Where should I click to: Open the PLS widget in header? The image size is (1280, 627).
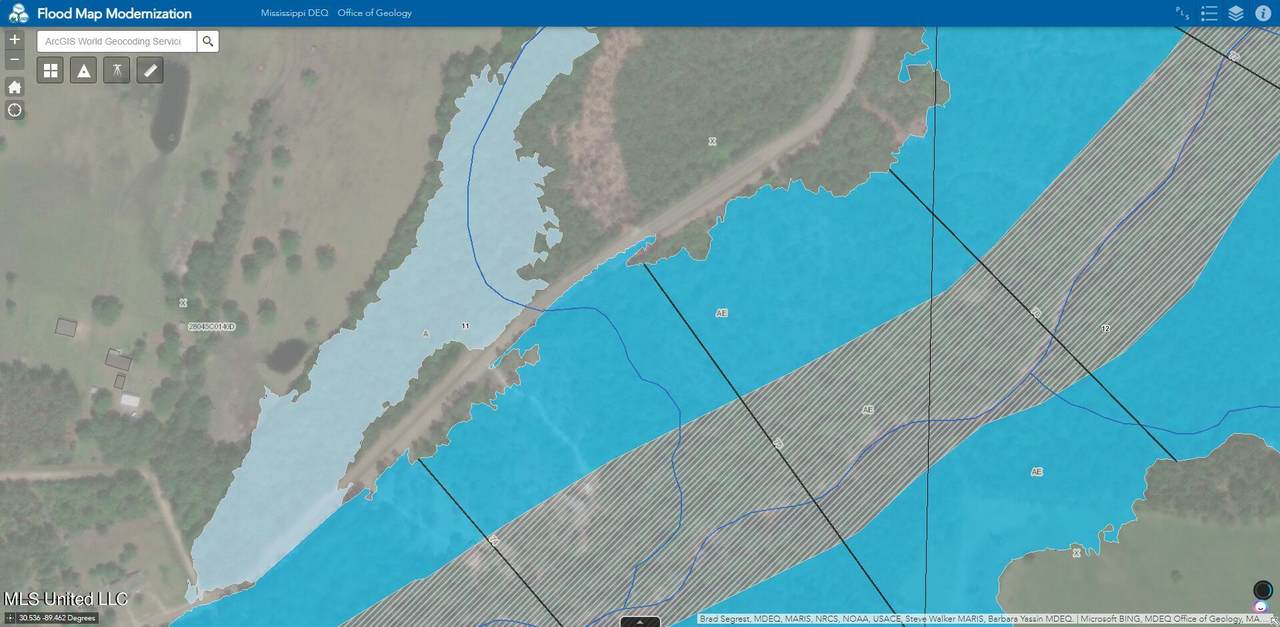[x=1182, y=13]
